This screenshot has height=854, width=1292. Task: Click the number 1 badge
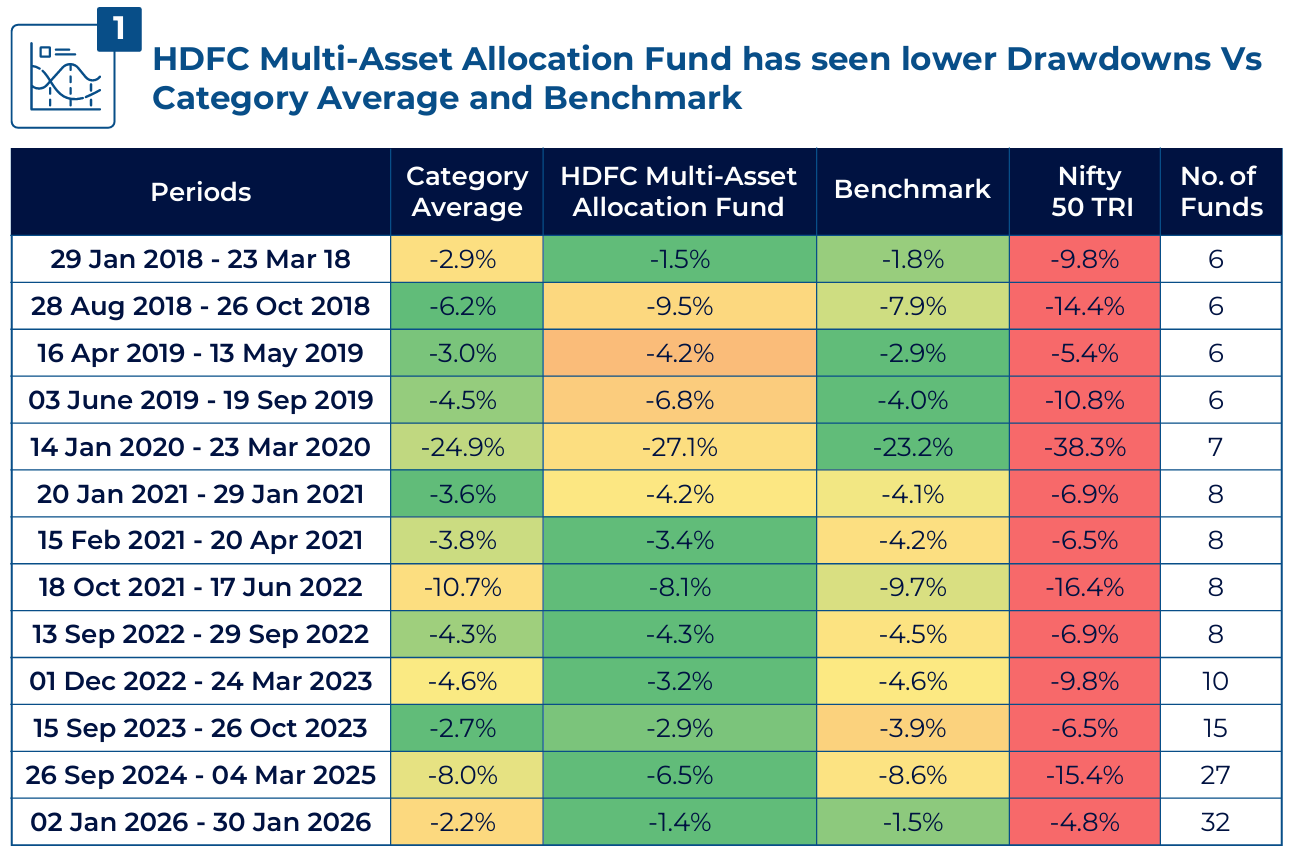(x=119, y=29)
